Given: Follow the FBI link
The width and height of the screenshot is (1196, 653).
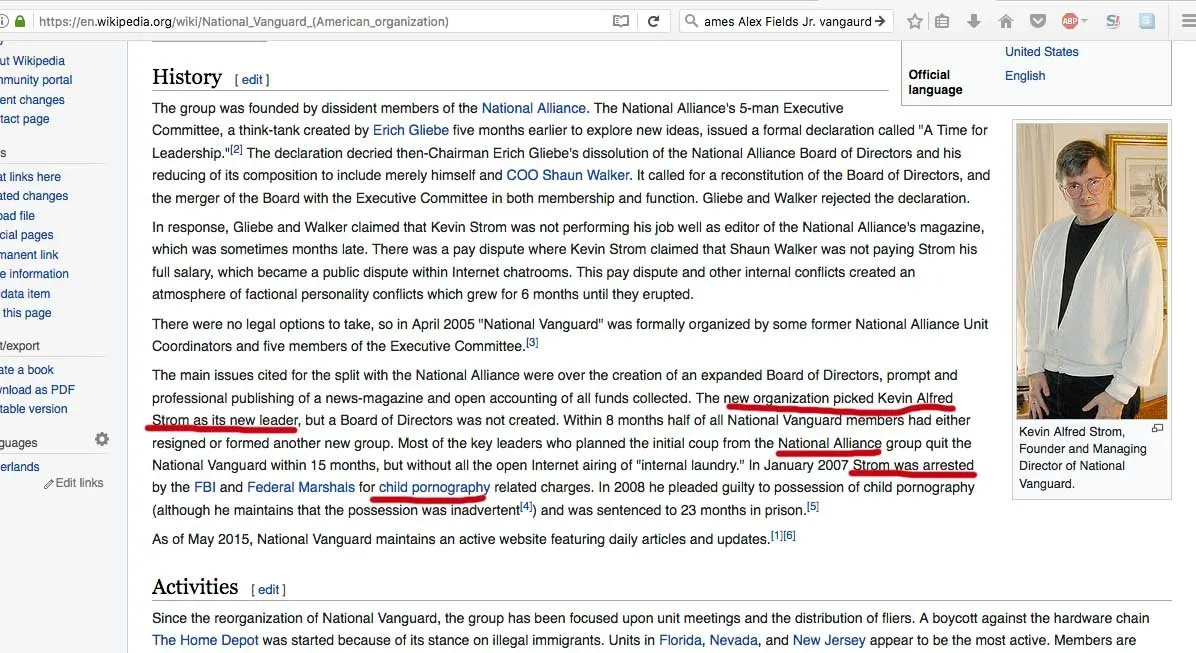Looking at the screenshot, I should pos(204,487).
